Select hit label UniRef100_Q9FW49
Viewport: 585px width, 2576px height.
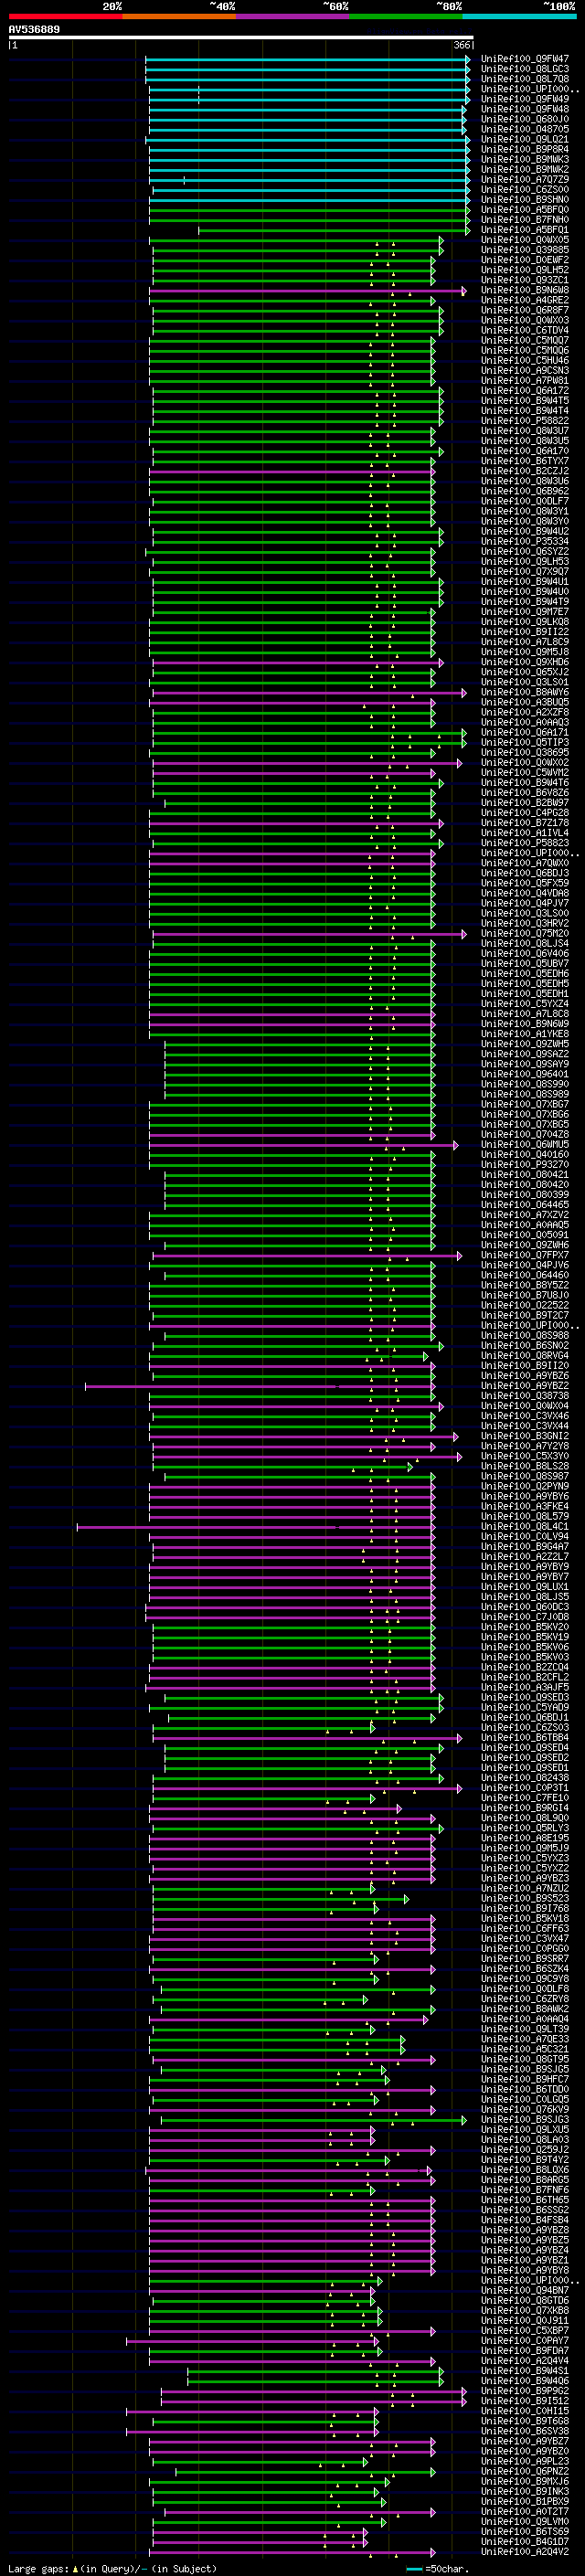525,100
